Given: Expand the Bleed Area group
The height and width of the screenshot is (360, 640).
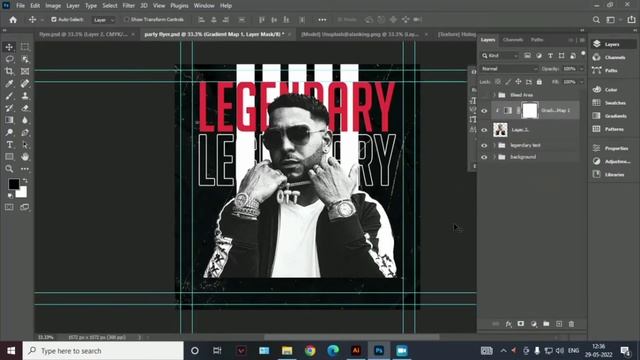Looking at the screenshot, I should tap(494, 95).
